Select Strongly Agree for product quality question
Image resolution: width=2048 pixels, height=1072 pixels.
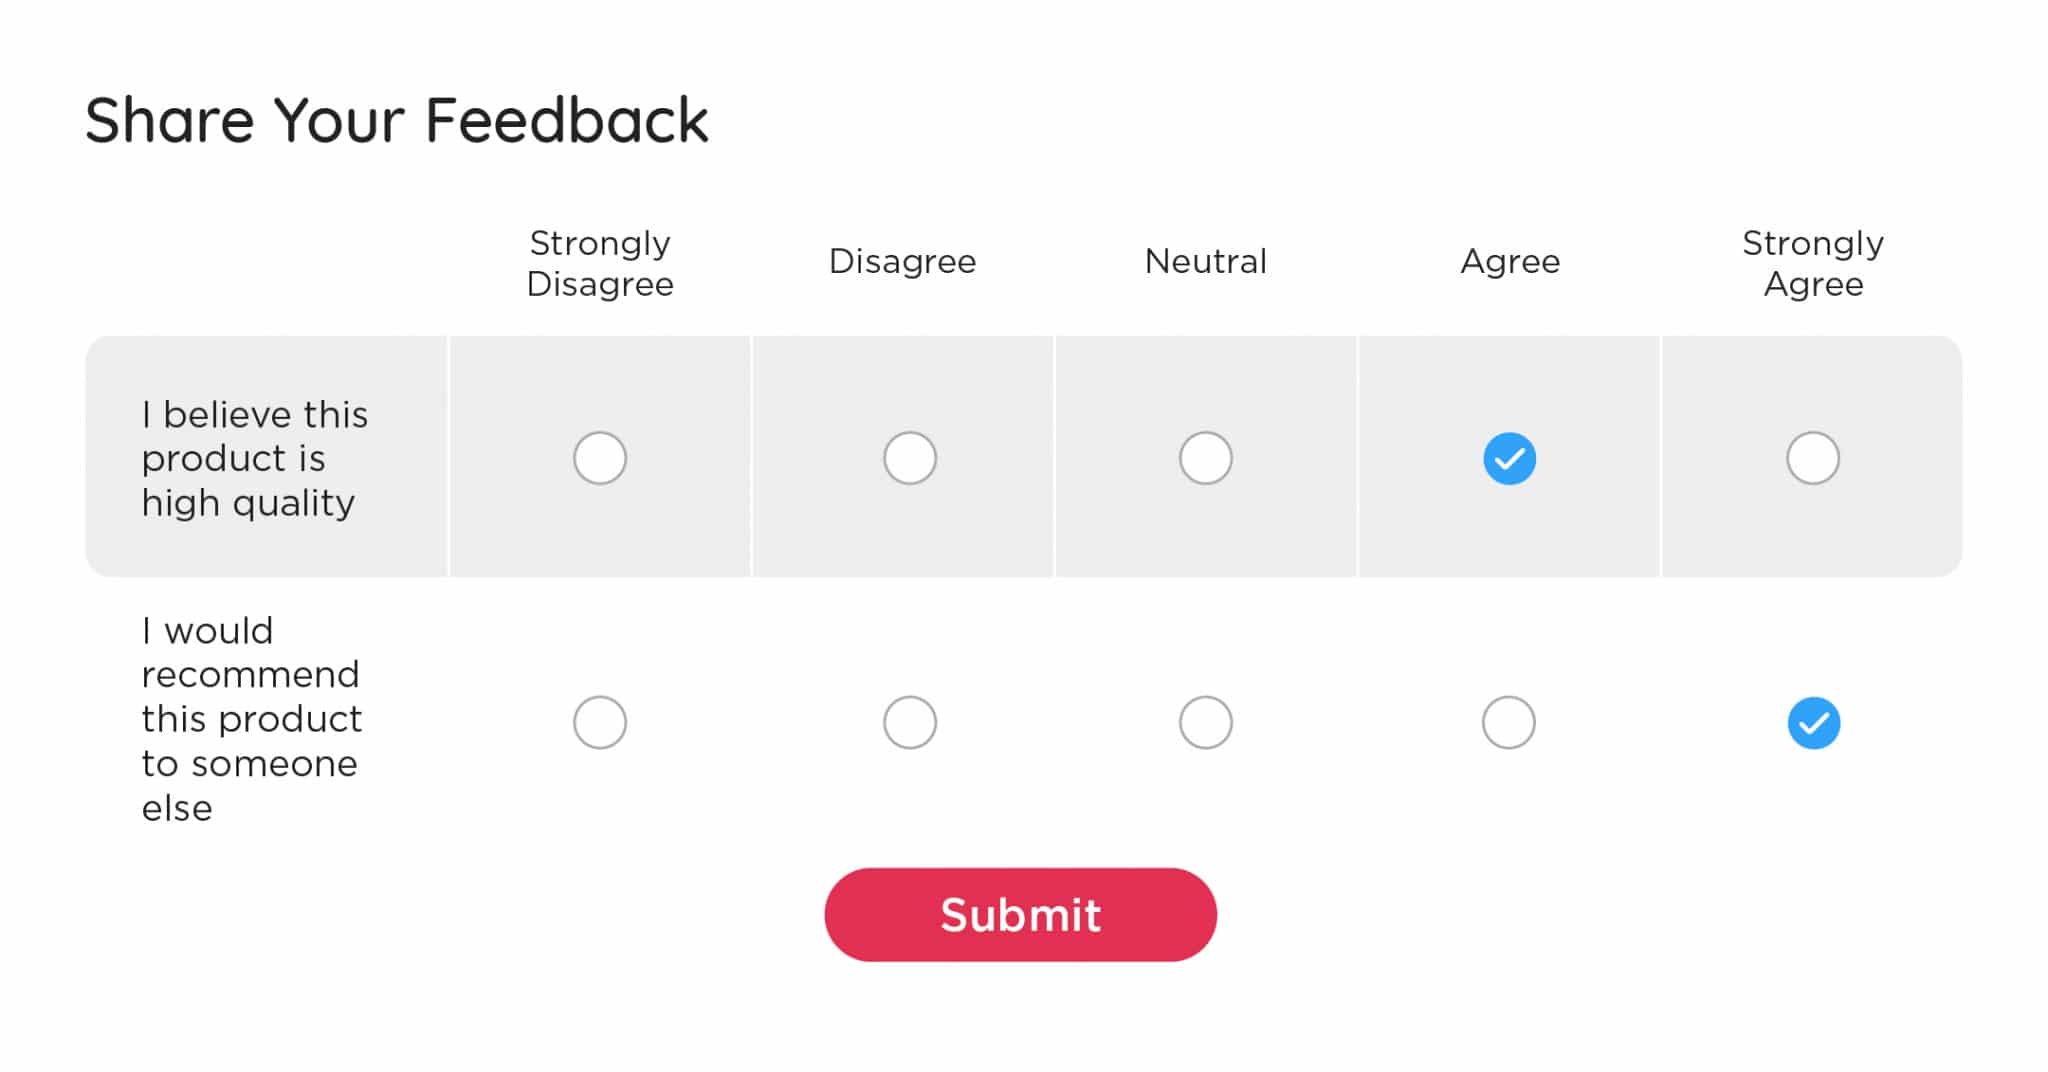(x=1813, y=457)
